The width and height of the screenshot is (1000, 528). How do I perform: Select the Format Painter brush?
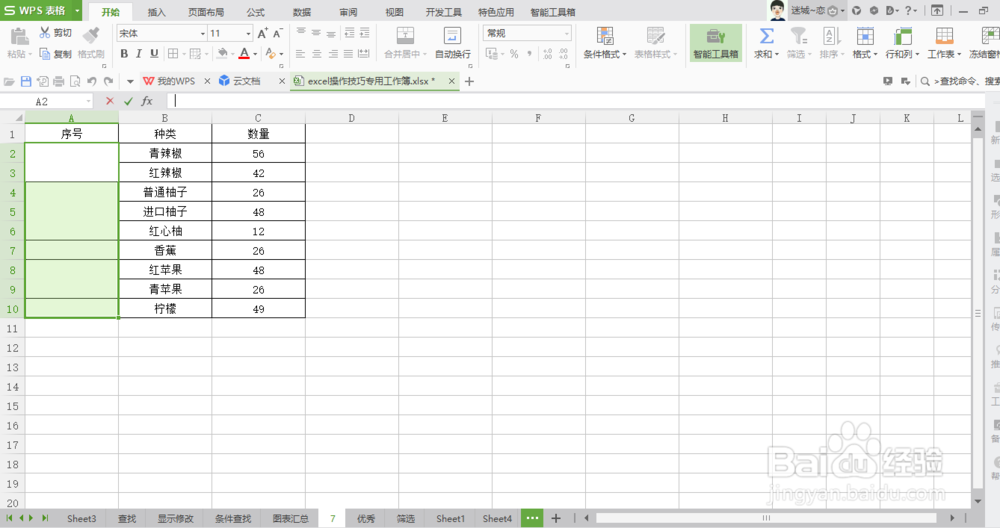(91, 35)
